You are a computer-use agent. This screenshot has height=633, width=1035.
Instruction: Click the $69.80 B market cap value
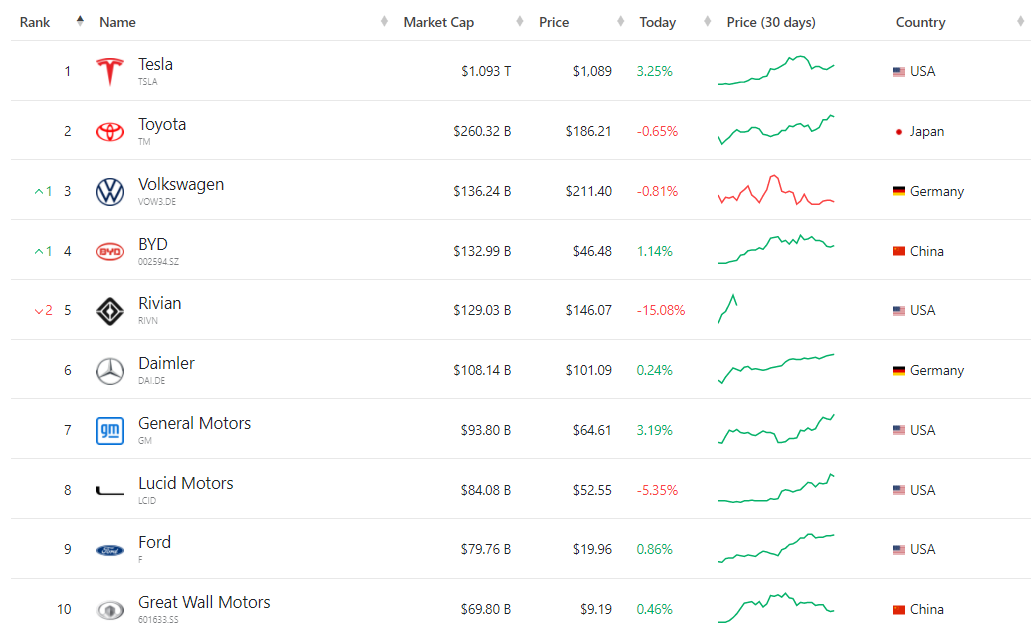click(x=486, y=609)
